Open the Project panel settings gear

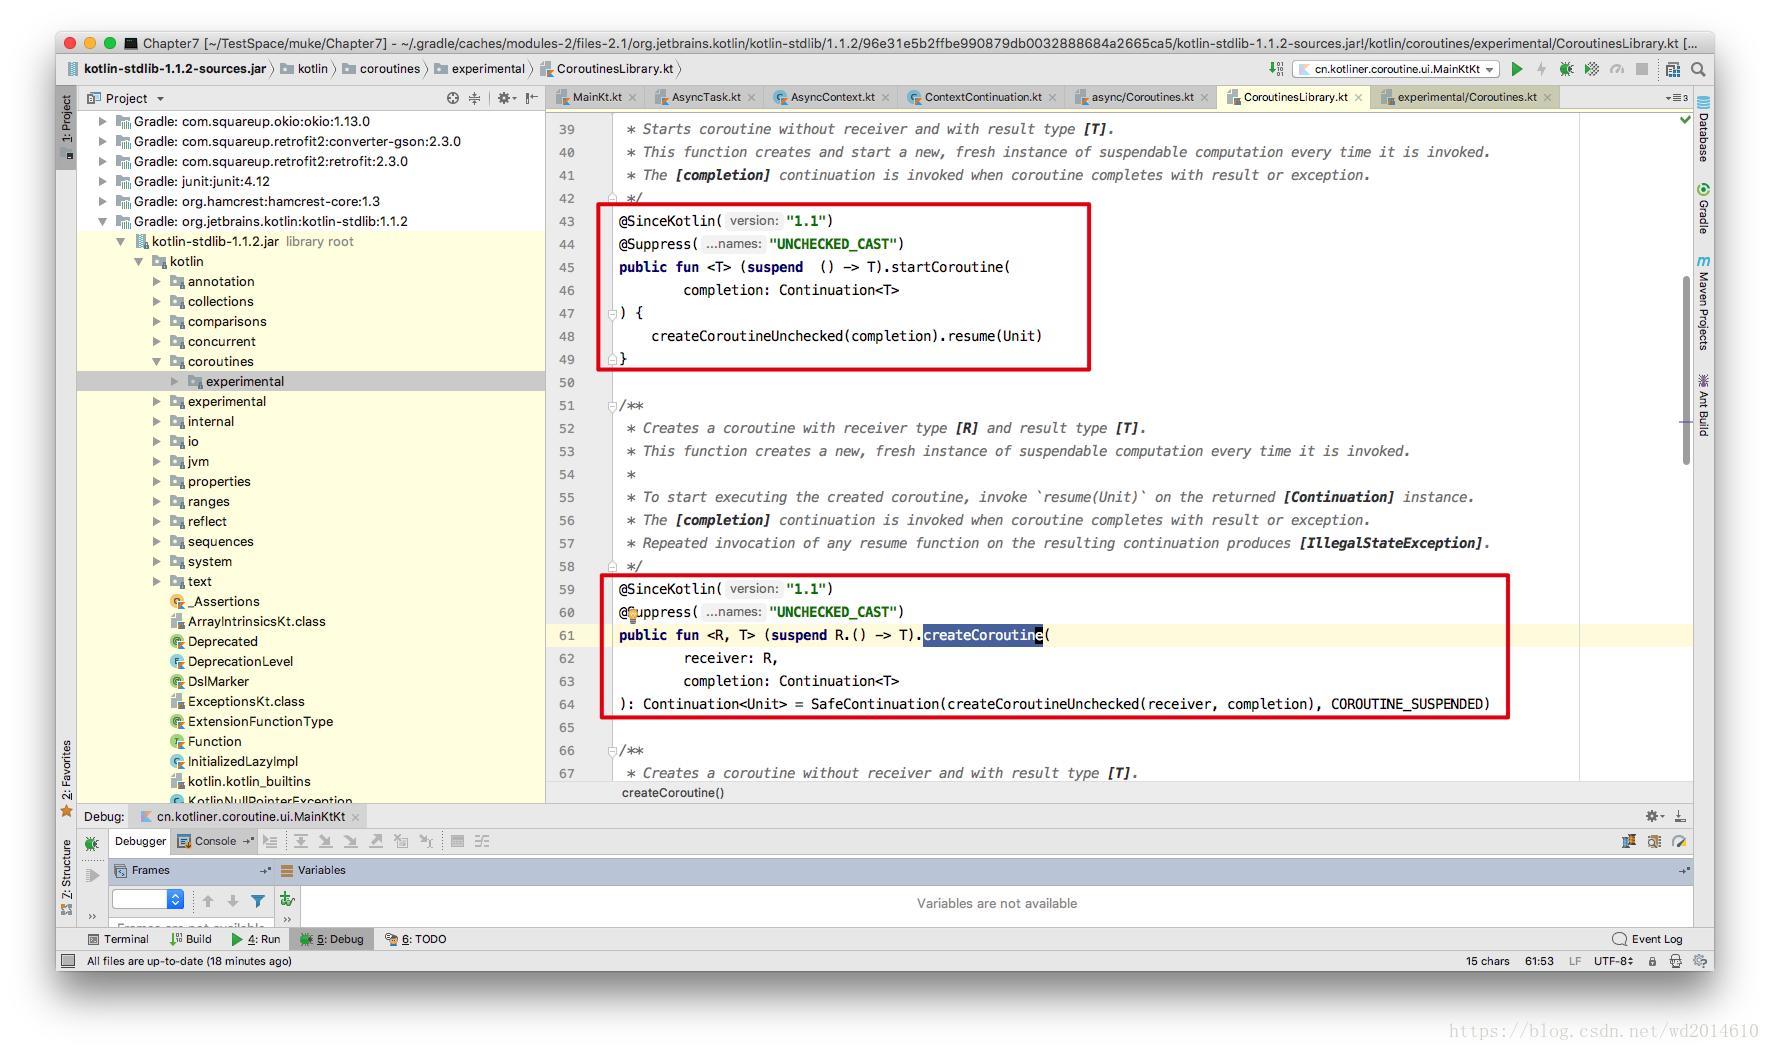click(506, 98)
